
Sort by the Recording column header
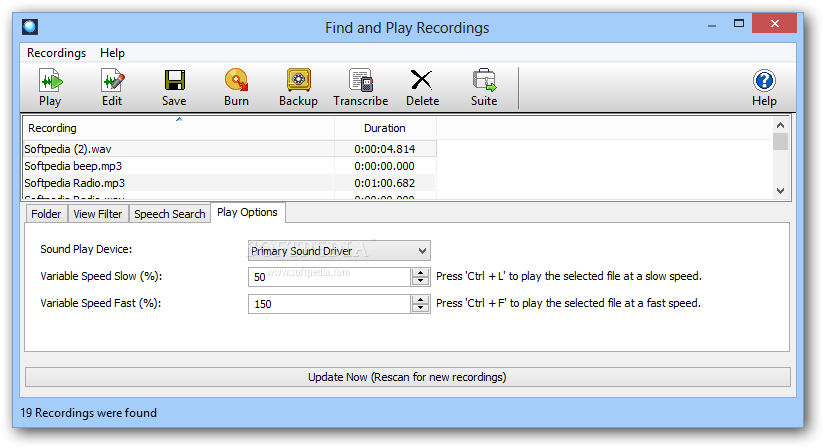click(x=178, y=128)
